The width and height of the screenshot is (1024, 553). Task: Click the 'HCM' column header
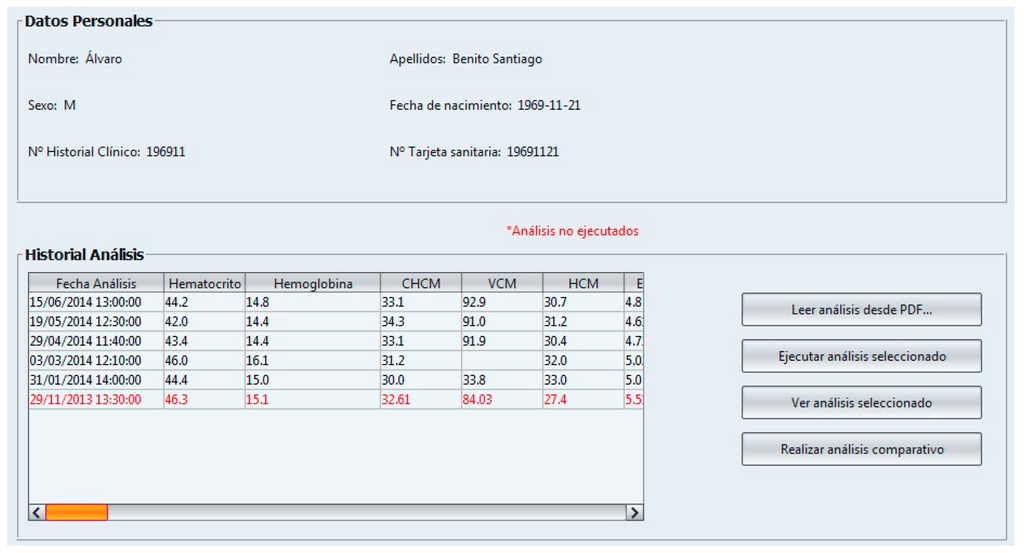(x=582, y=283)
